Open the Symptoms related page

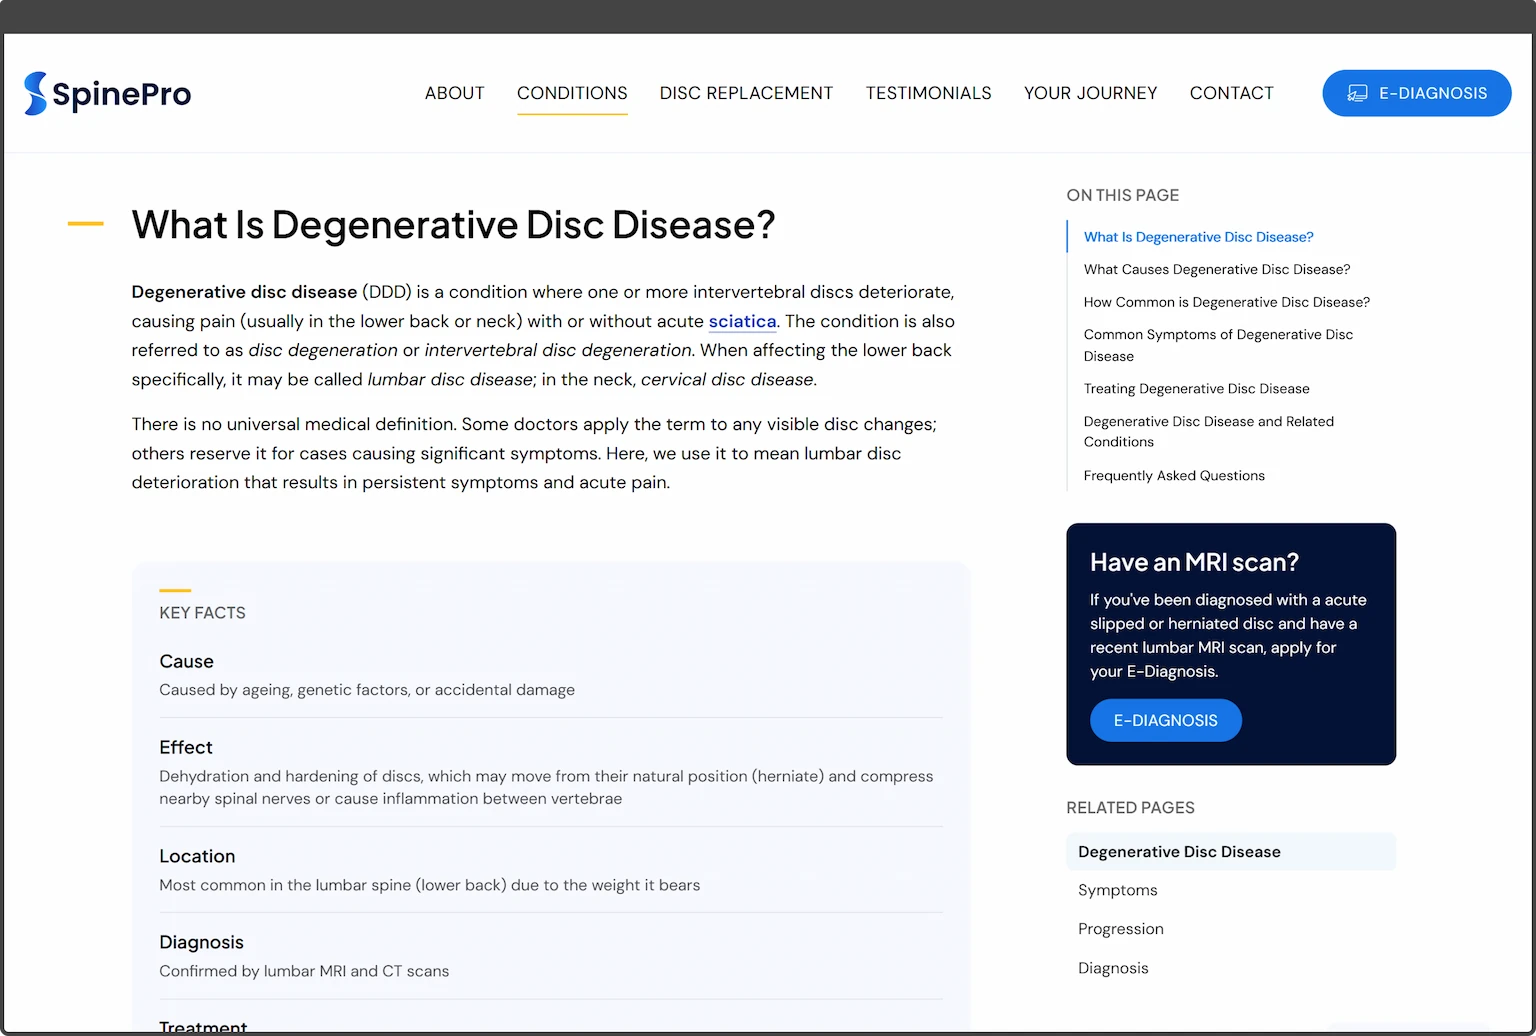(x=1117, y=890)
